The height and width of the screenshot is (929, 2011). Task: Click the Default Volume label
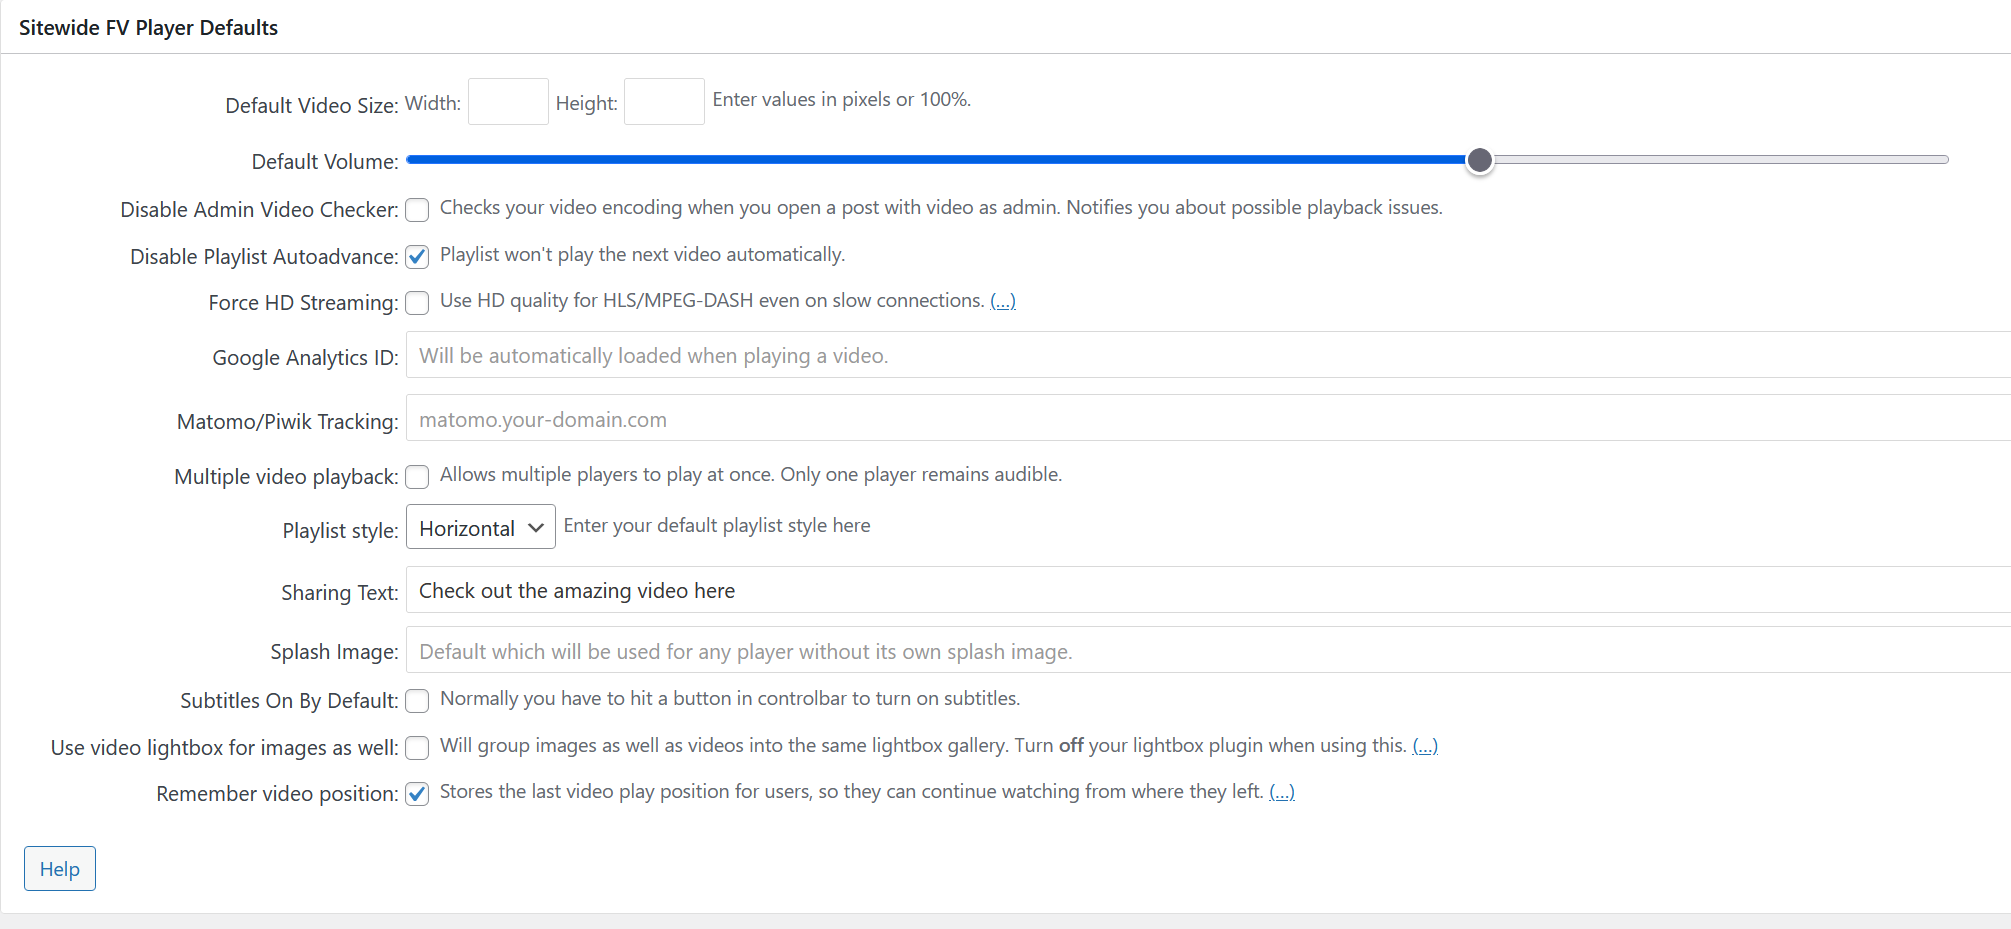[325, 162]
